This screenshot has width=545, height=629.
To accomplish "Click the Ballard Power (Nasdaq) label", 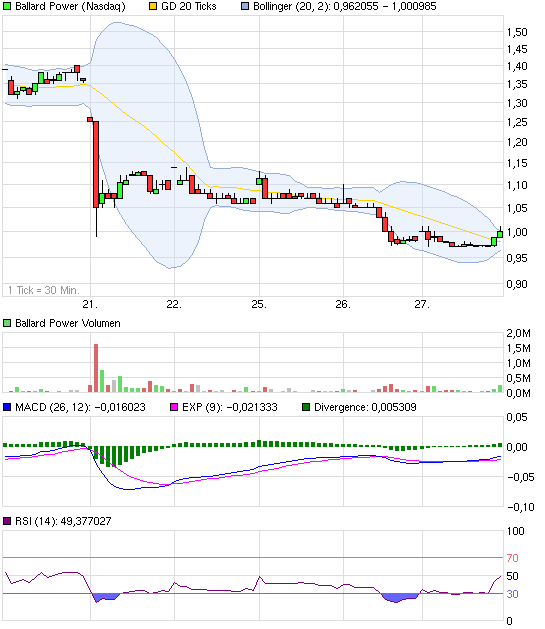I will [70, 6].
